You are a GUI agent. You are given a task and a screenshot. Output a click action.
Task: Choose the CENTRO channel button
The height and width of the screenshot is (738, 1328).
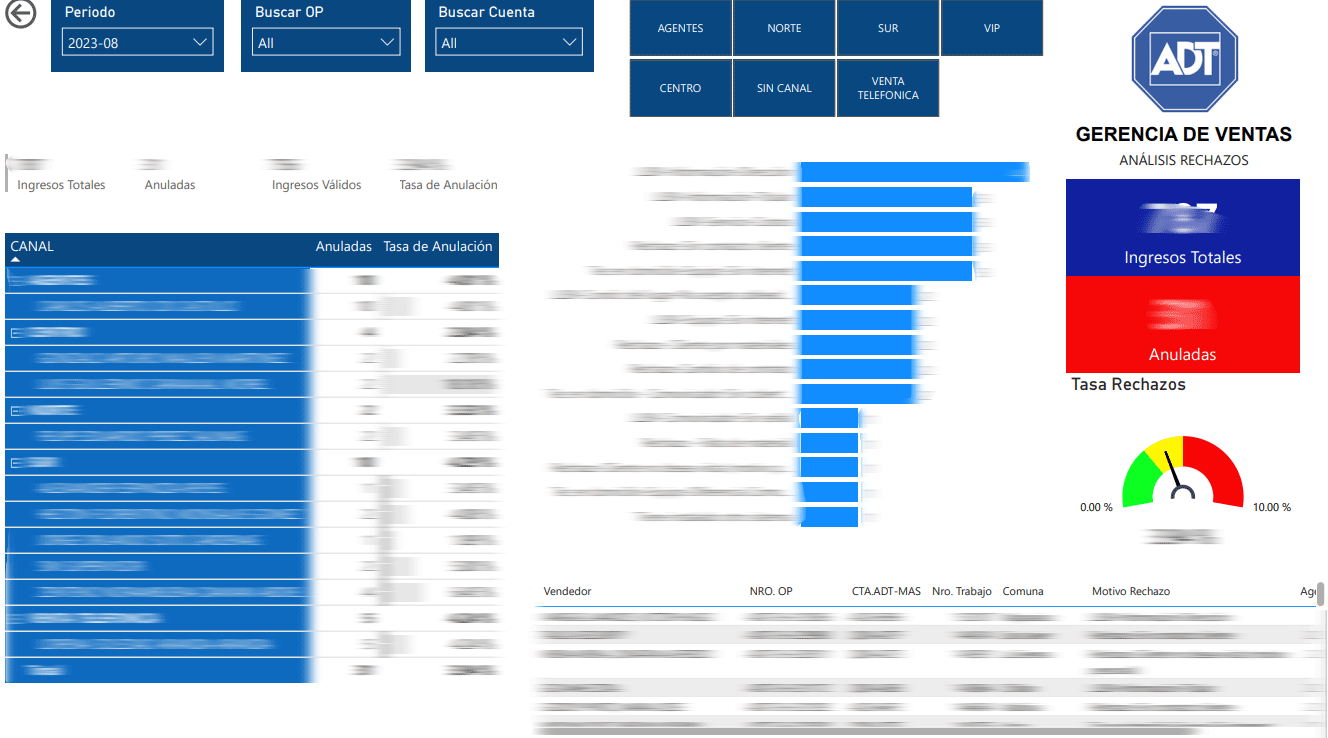pyautogui.click(x=680, y=88)
